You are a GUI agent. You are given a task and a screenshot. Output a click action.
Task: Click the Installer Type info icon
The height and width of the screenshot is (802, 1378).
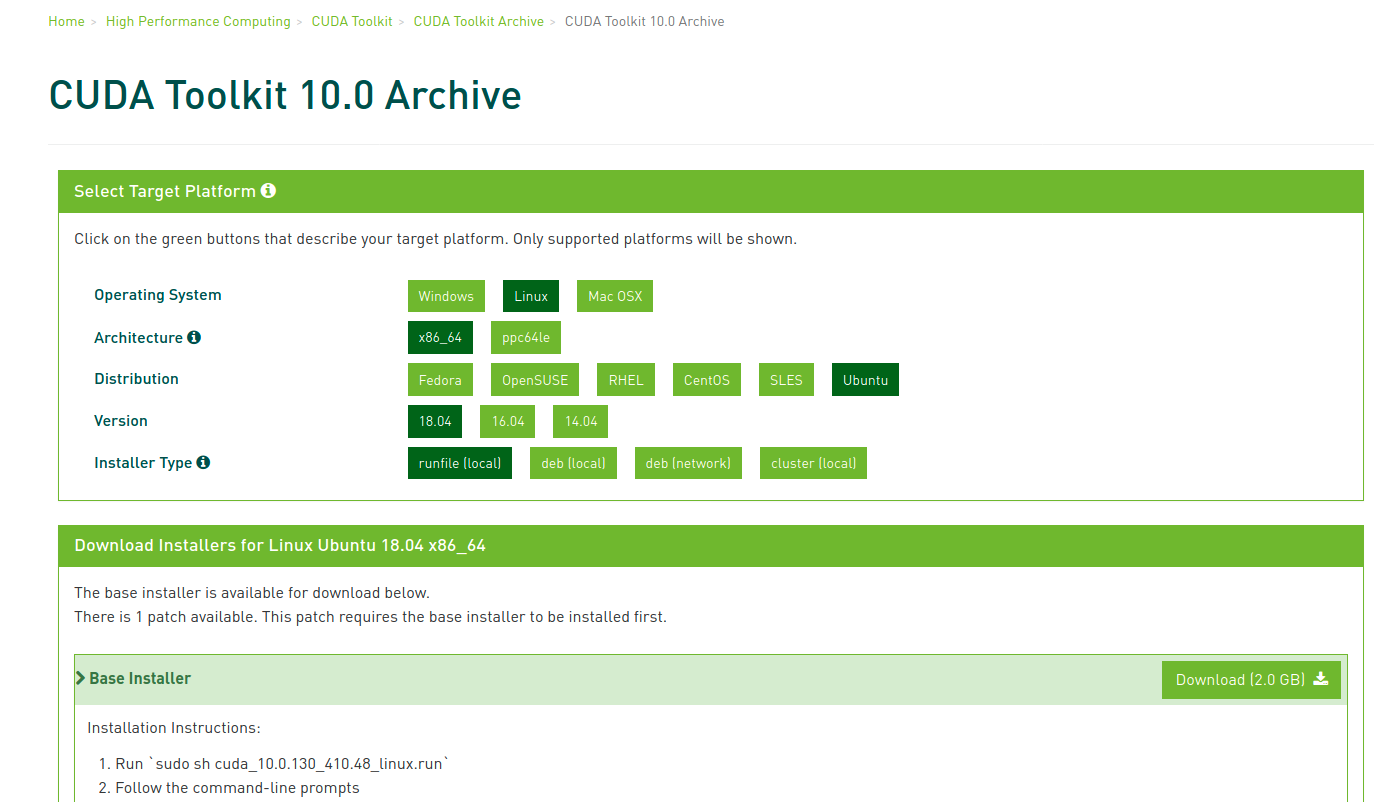[x=203, y=462]
